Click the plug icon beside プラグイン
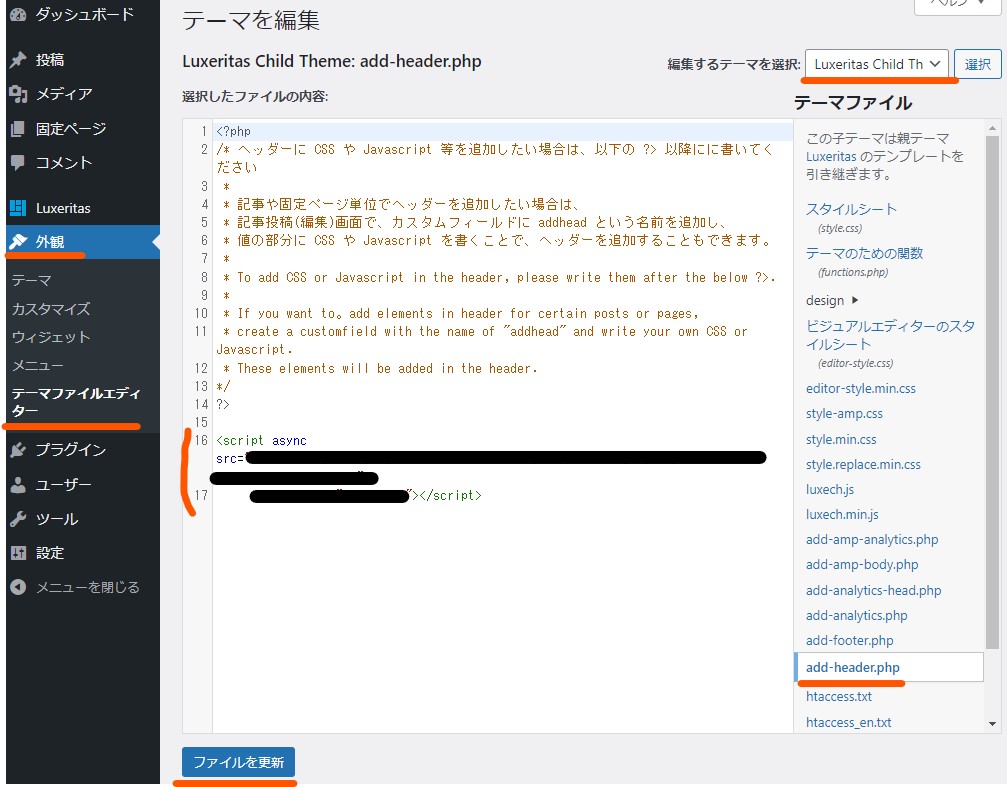The image size is (1007, 787). pos(18,450)
